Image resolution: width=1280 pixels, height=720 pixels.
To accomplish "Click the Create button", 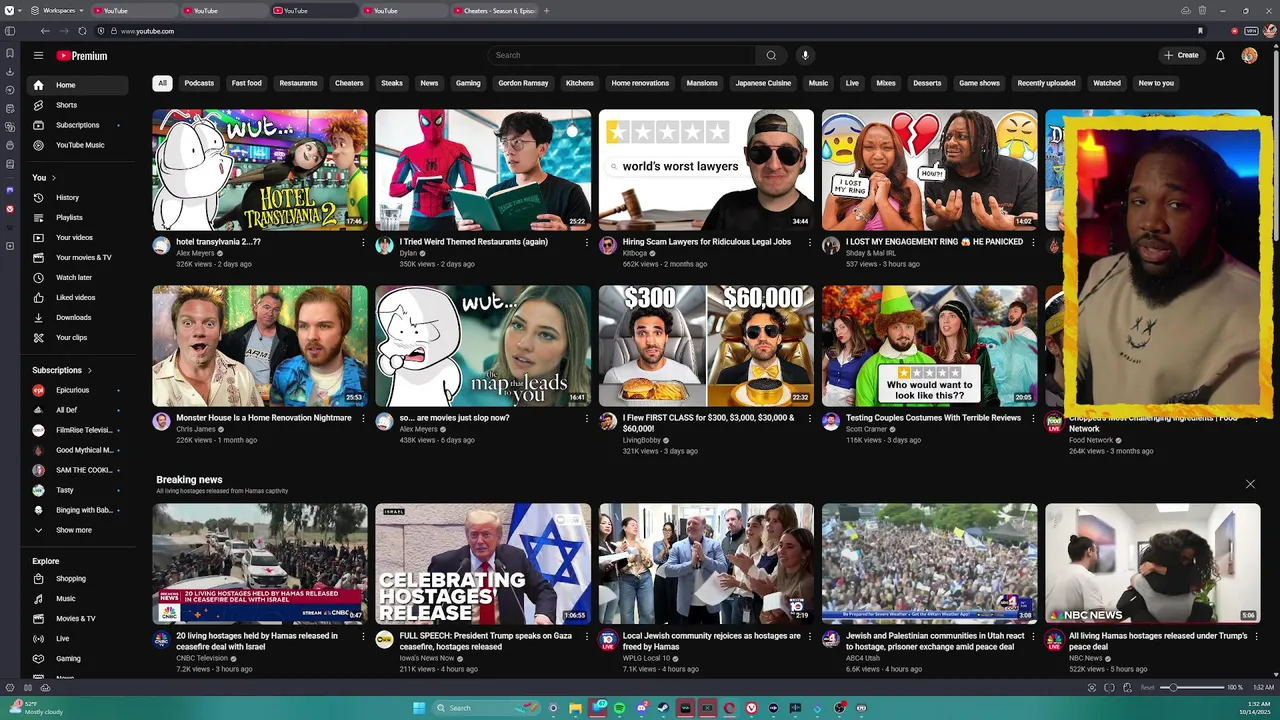I will 1181,55.
